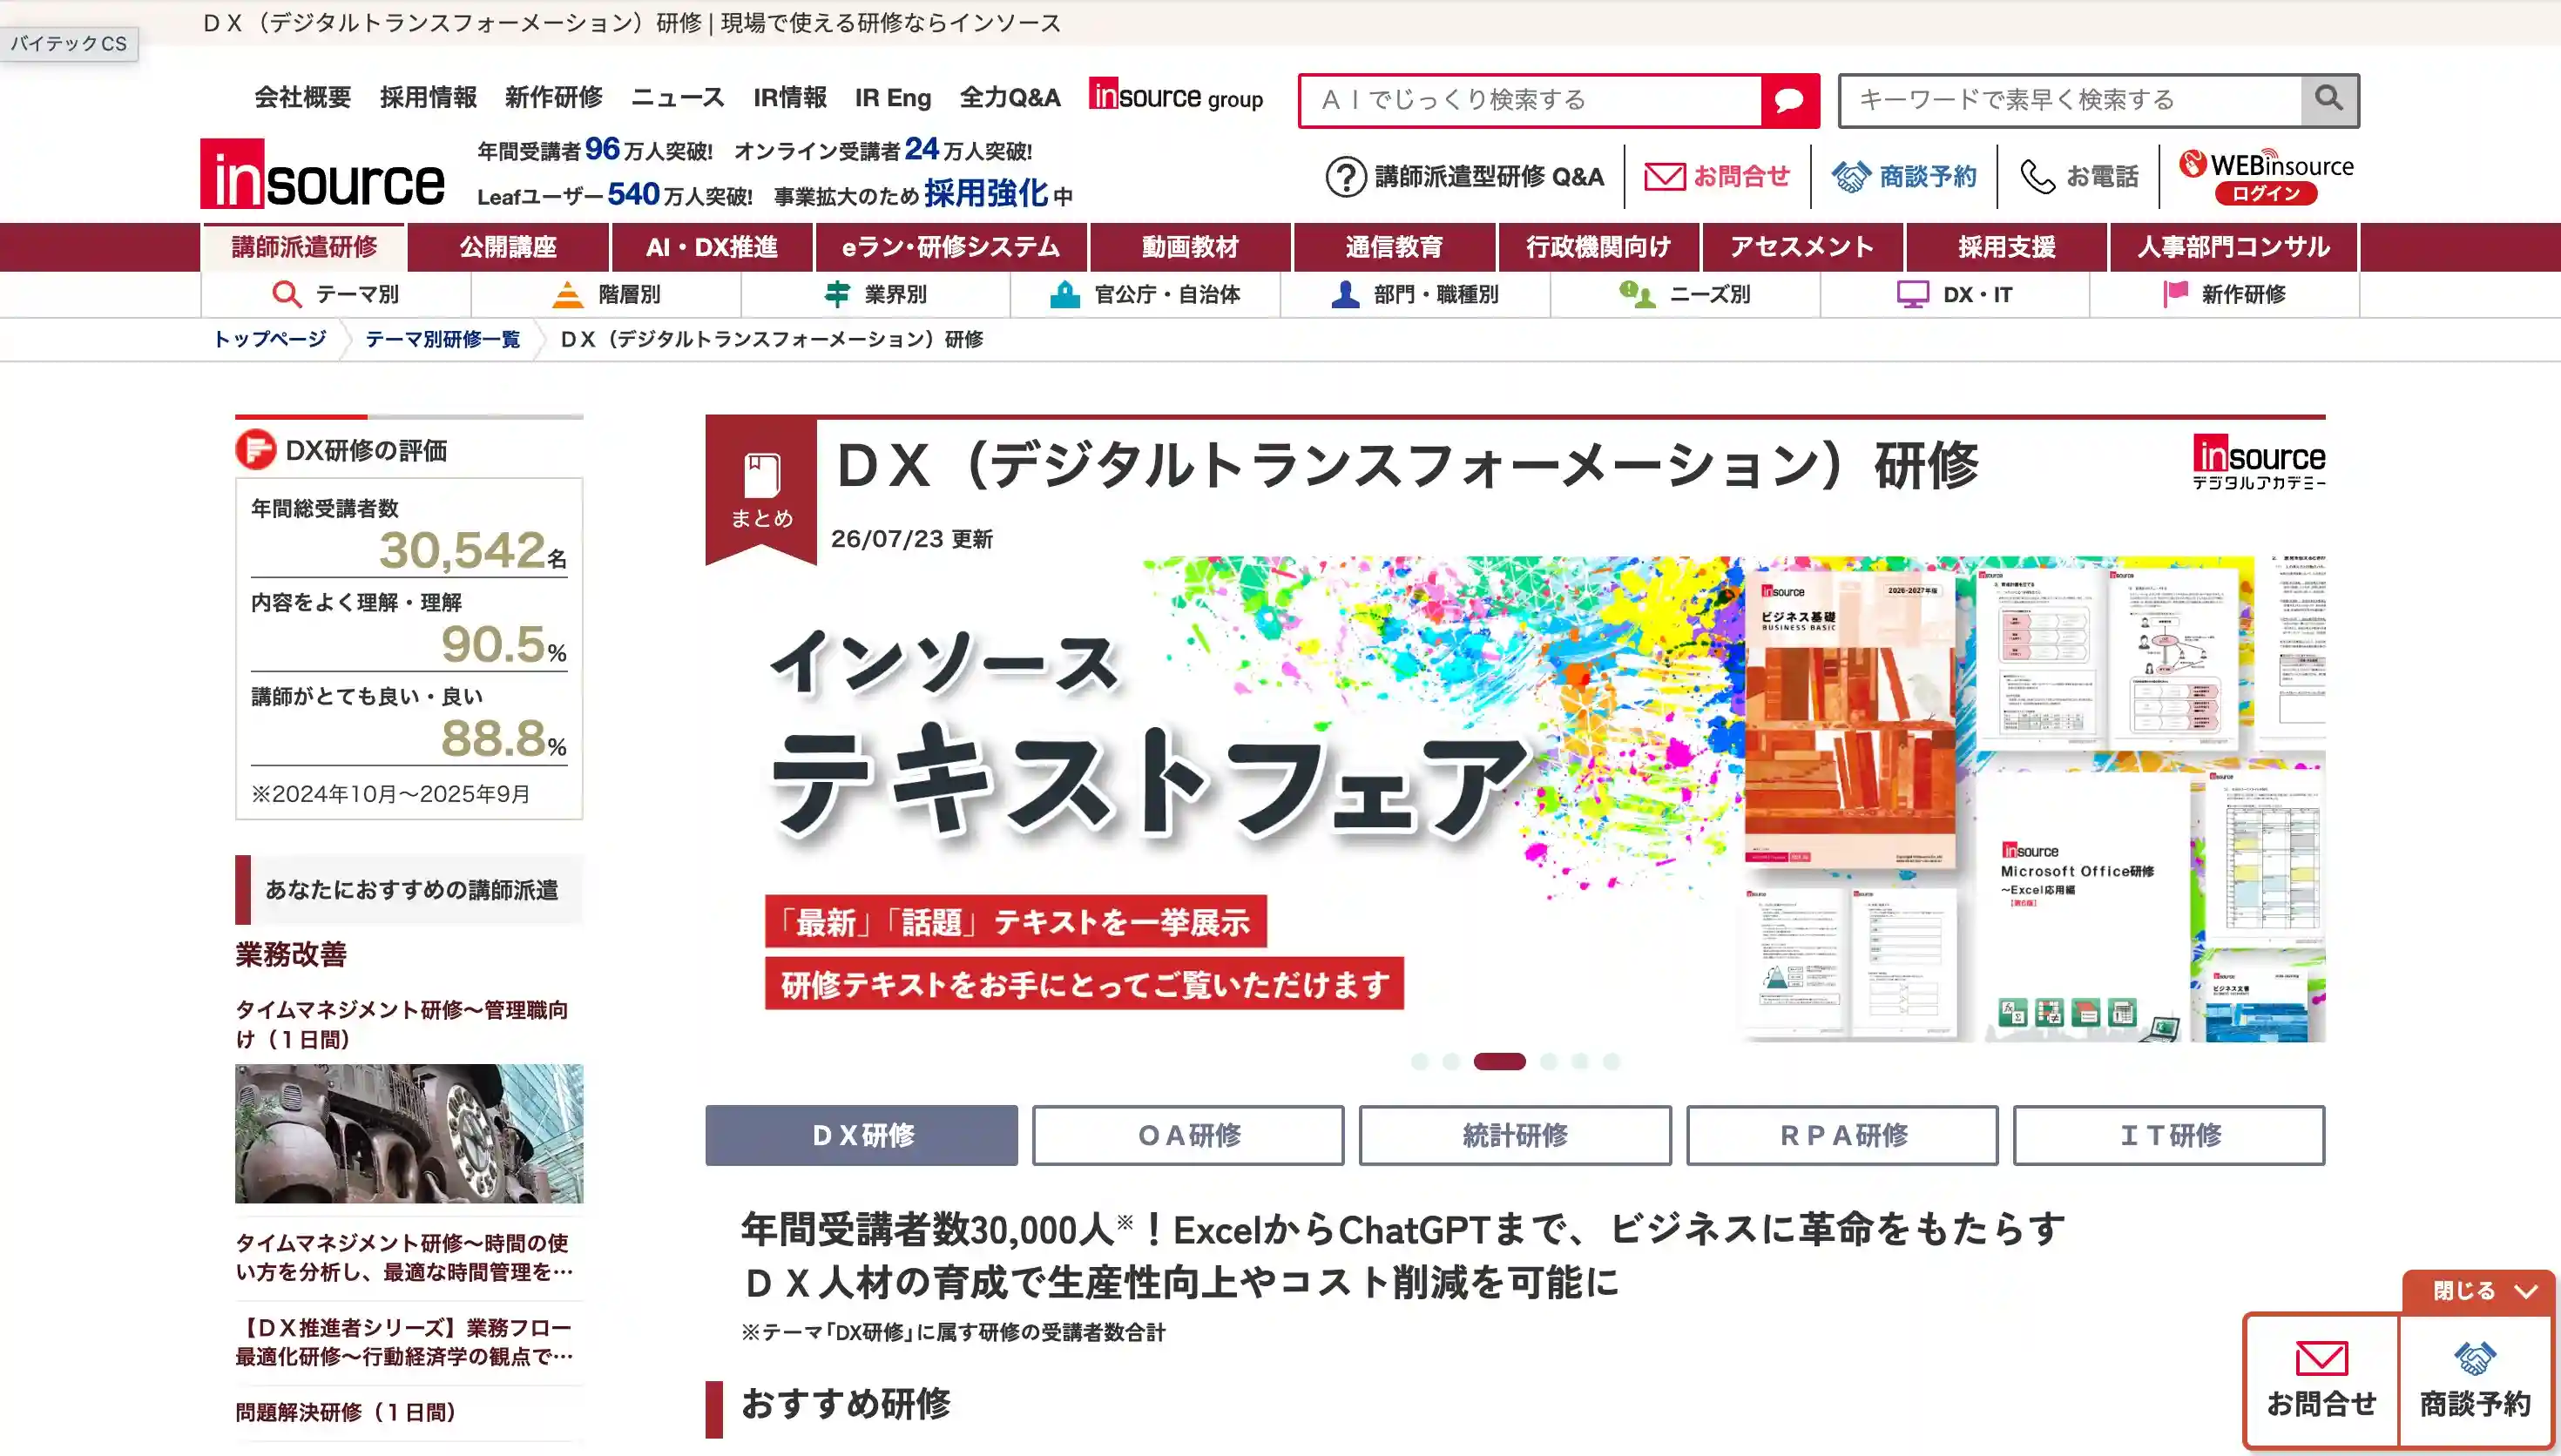Select the IT研修 category button

(x=2169, y=1135)
